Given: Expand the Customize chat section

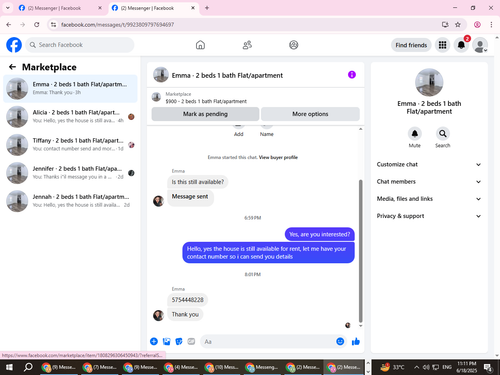Looking at the screenshot, I should (x=429, y=164).
